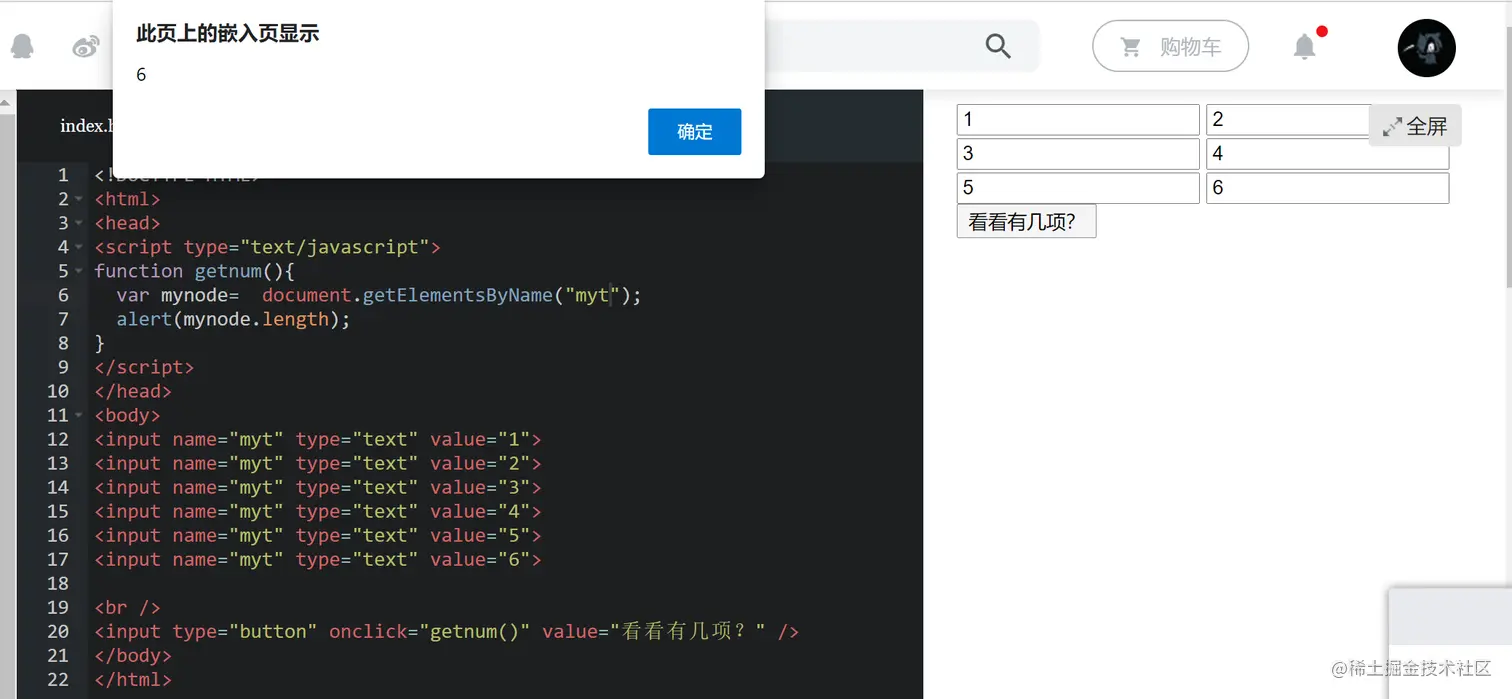1512x699 pixels.
Task: Focus the input field showing 3
Action: coord(1078,154)
